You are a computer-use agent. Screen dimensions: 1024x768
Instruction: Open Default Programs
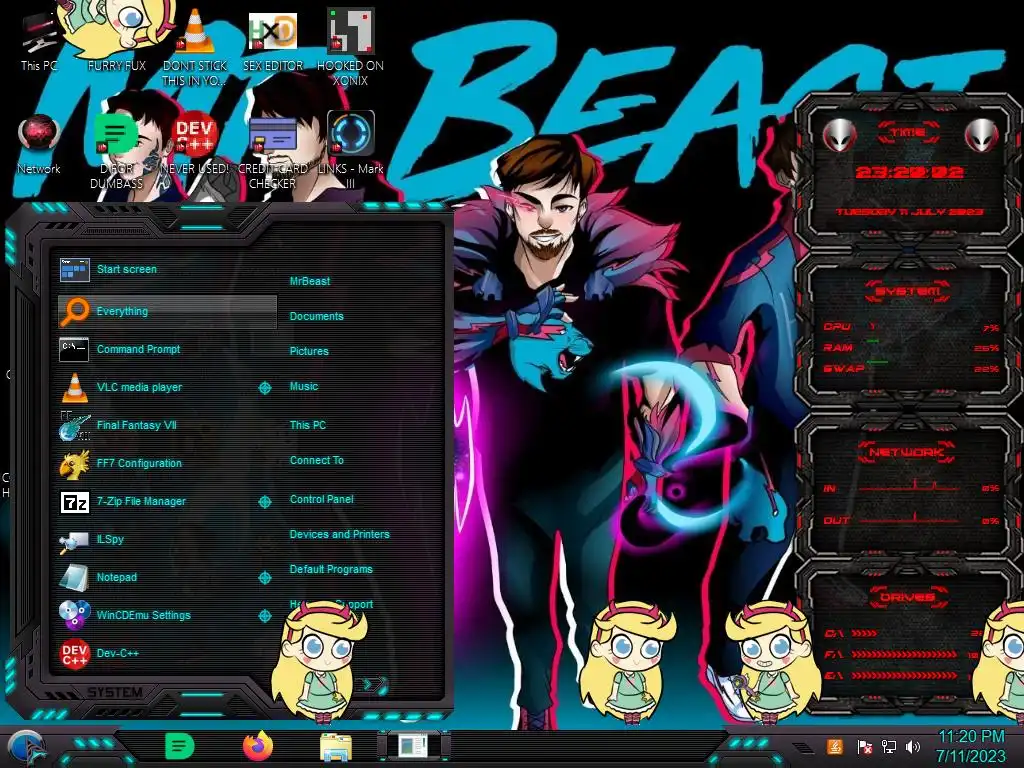(331, 569)
